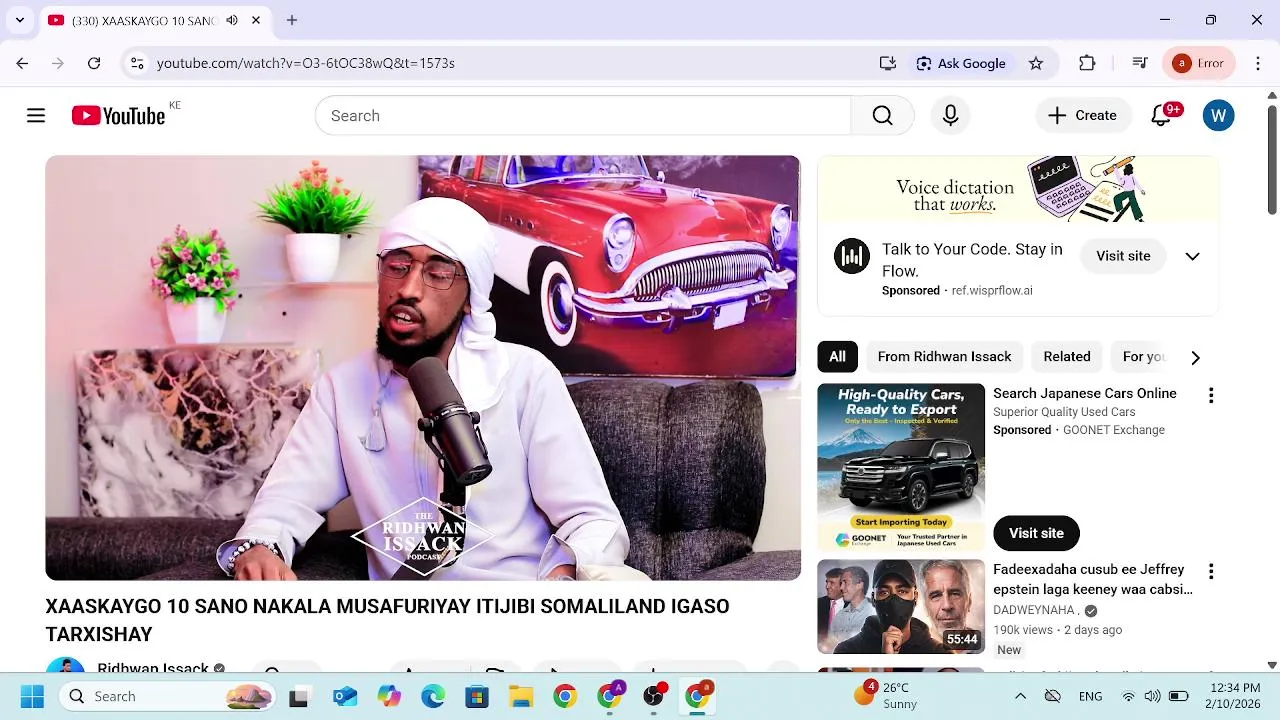Viewport: 1280px width, 720px height.
Task: Go to the YouTube home logo
Action: 118,116
